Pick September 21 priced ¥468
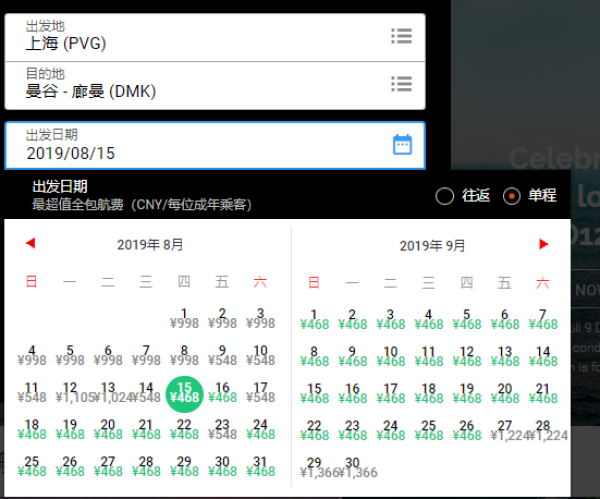The width and height of the screenshot is (600, 499). point(543,394)
